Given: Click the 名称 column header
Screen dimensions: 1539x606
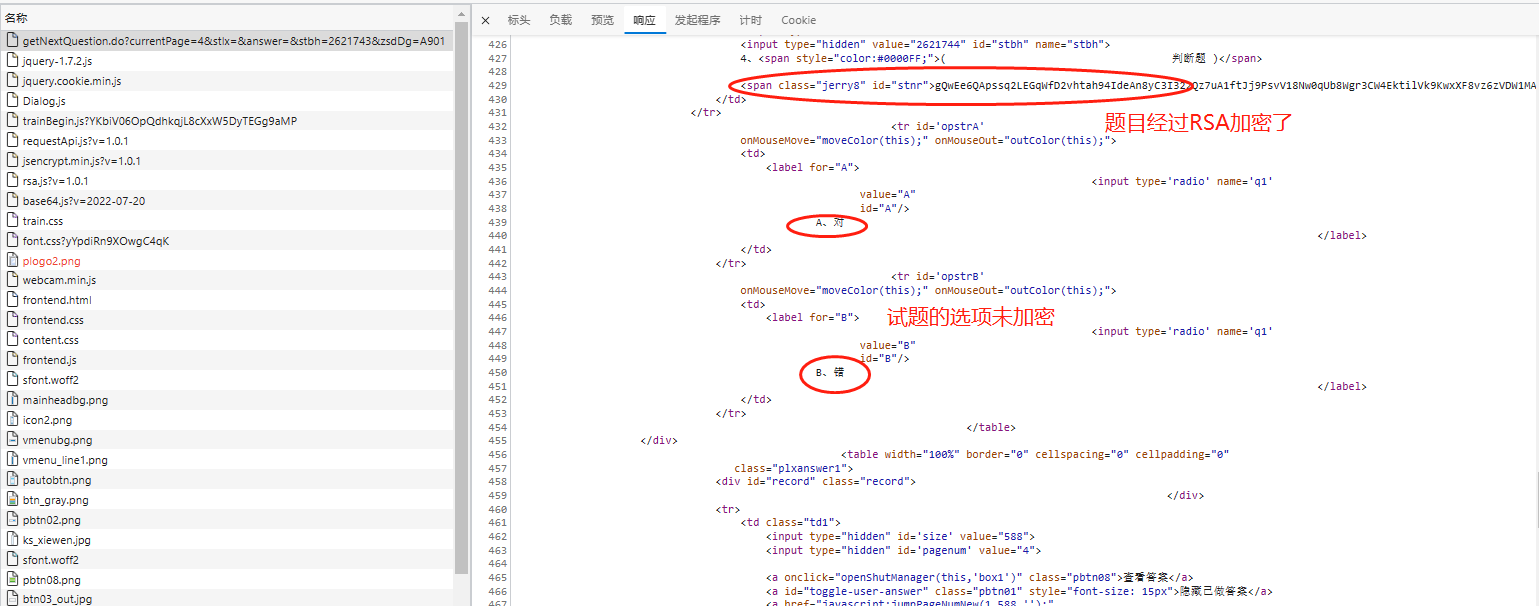Looking at the screenshot, I should coord(17,18).
